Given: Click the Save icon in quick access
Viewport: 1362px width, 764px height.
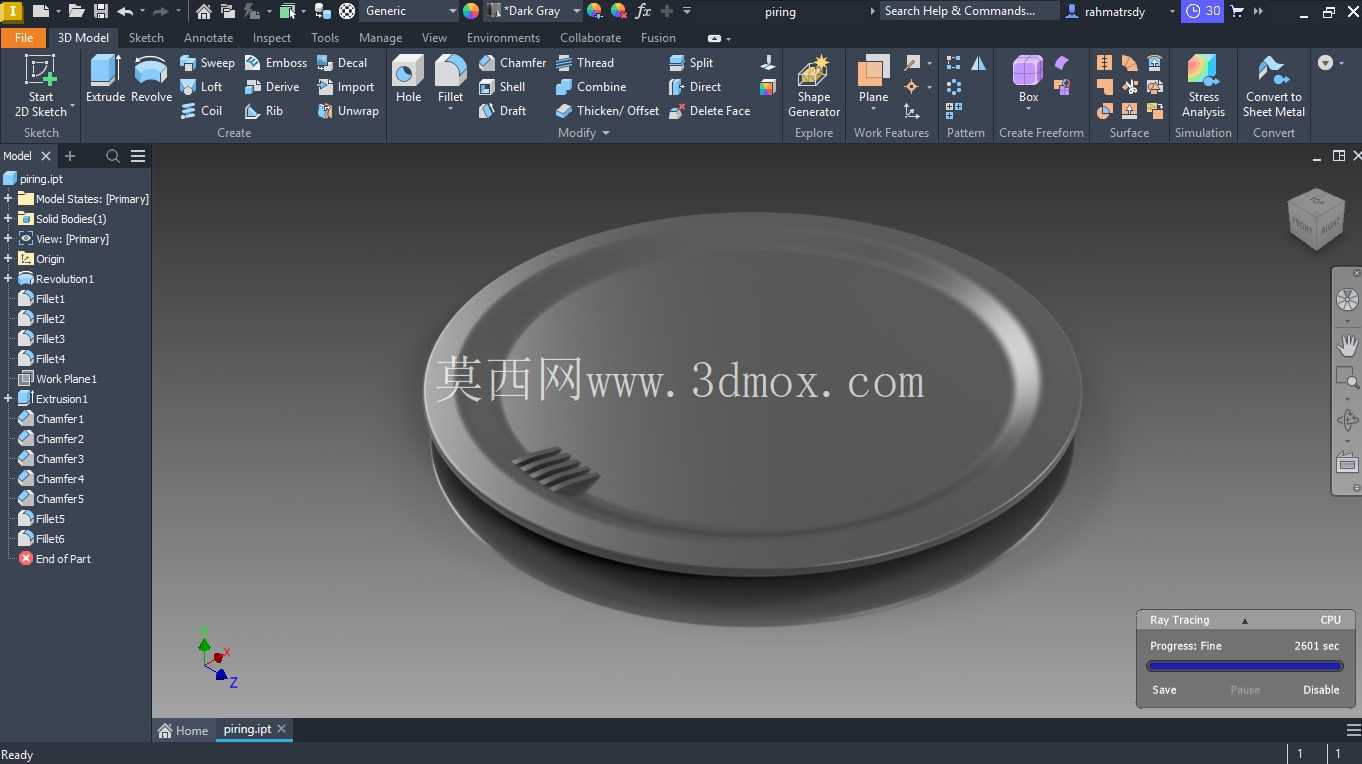Looking at the screenshot, I should (x=100, y=11).
